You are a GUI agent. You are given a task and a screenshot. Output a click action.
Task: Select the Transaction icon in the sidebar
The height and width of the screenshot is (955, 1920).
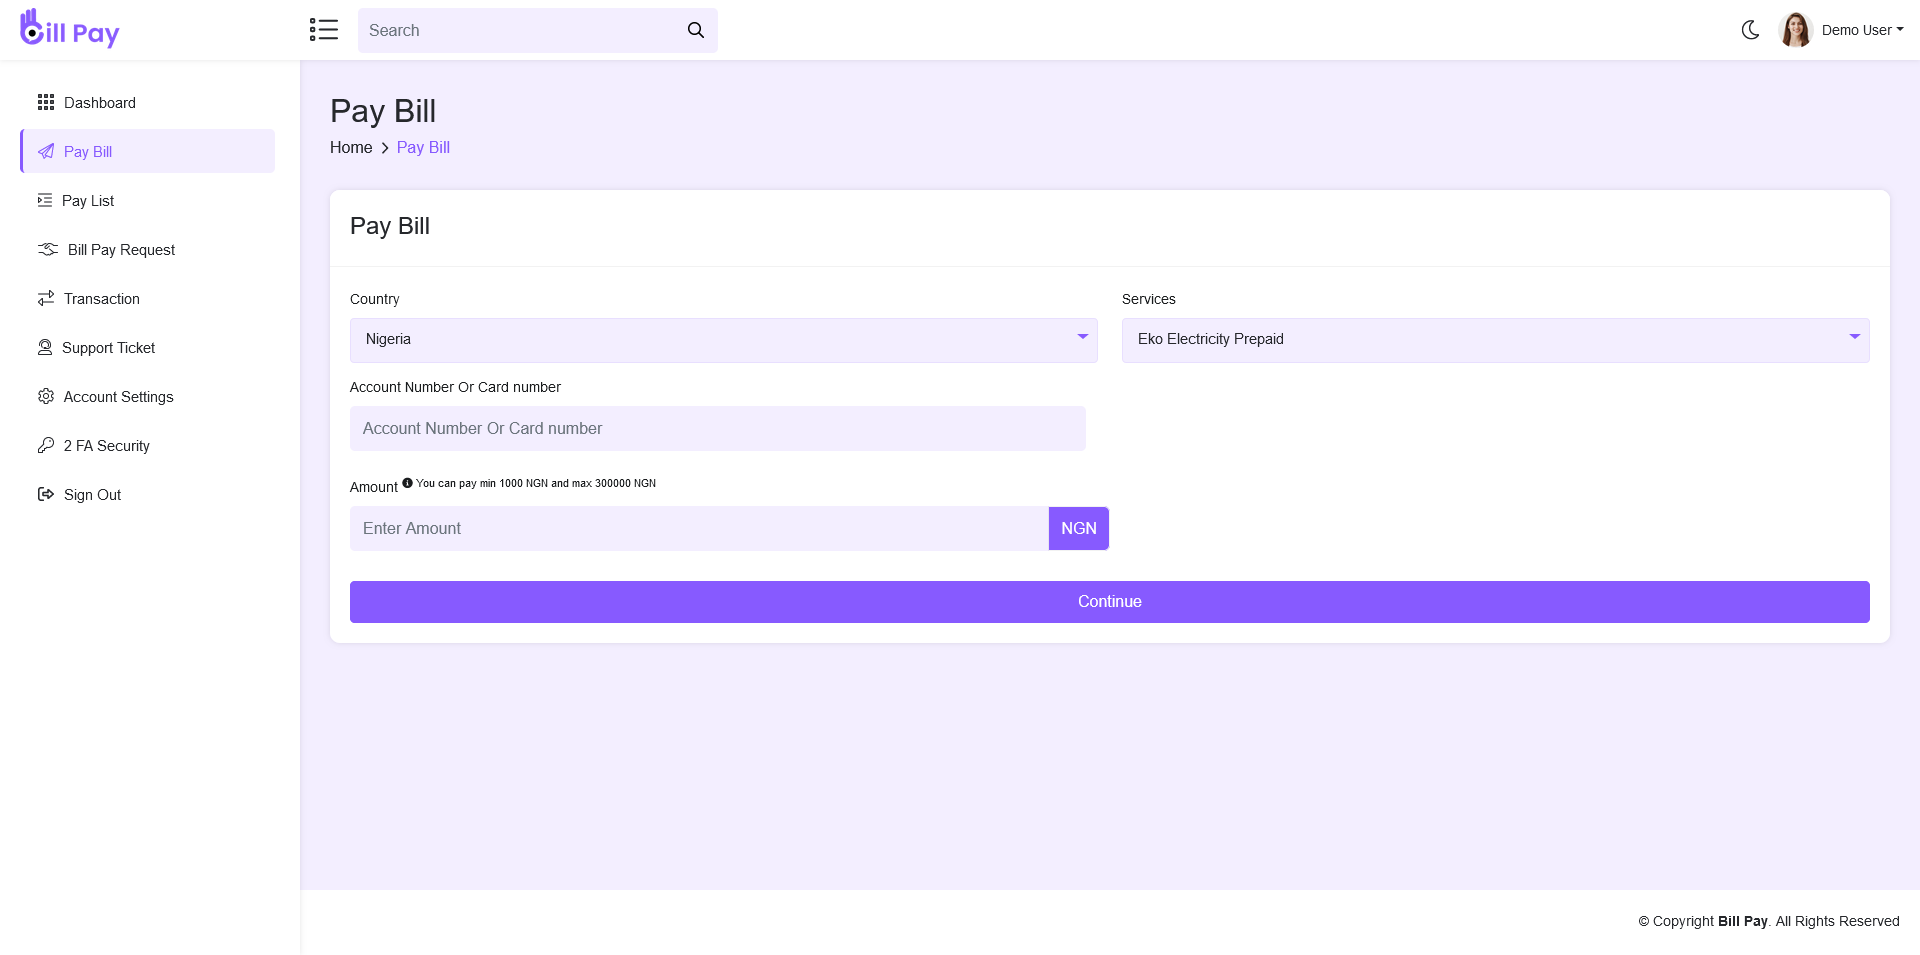45,298
